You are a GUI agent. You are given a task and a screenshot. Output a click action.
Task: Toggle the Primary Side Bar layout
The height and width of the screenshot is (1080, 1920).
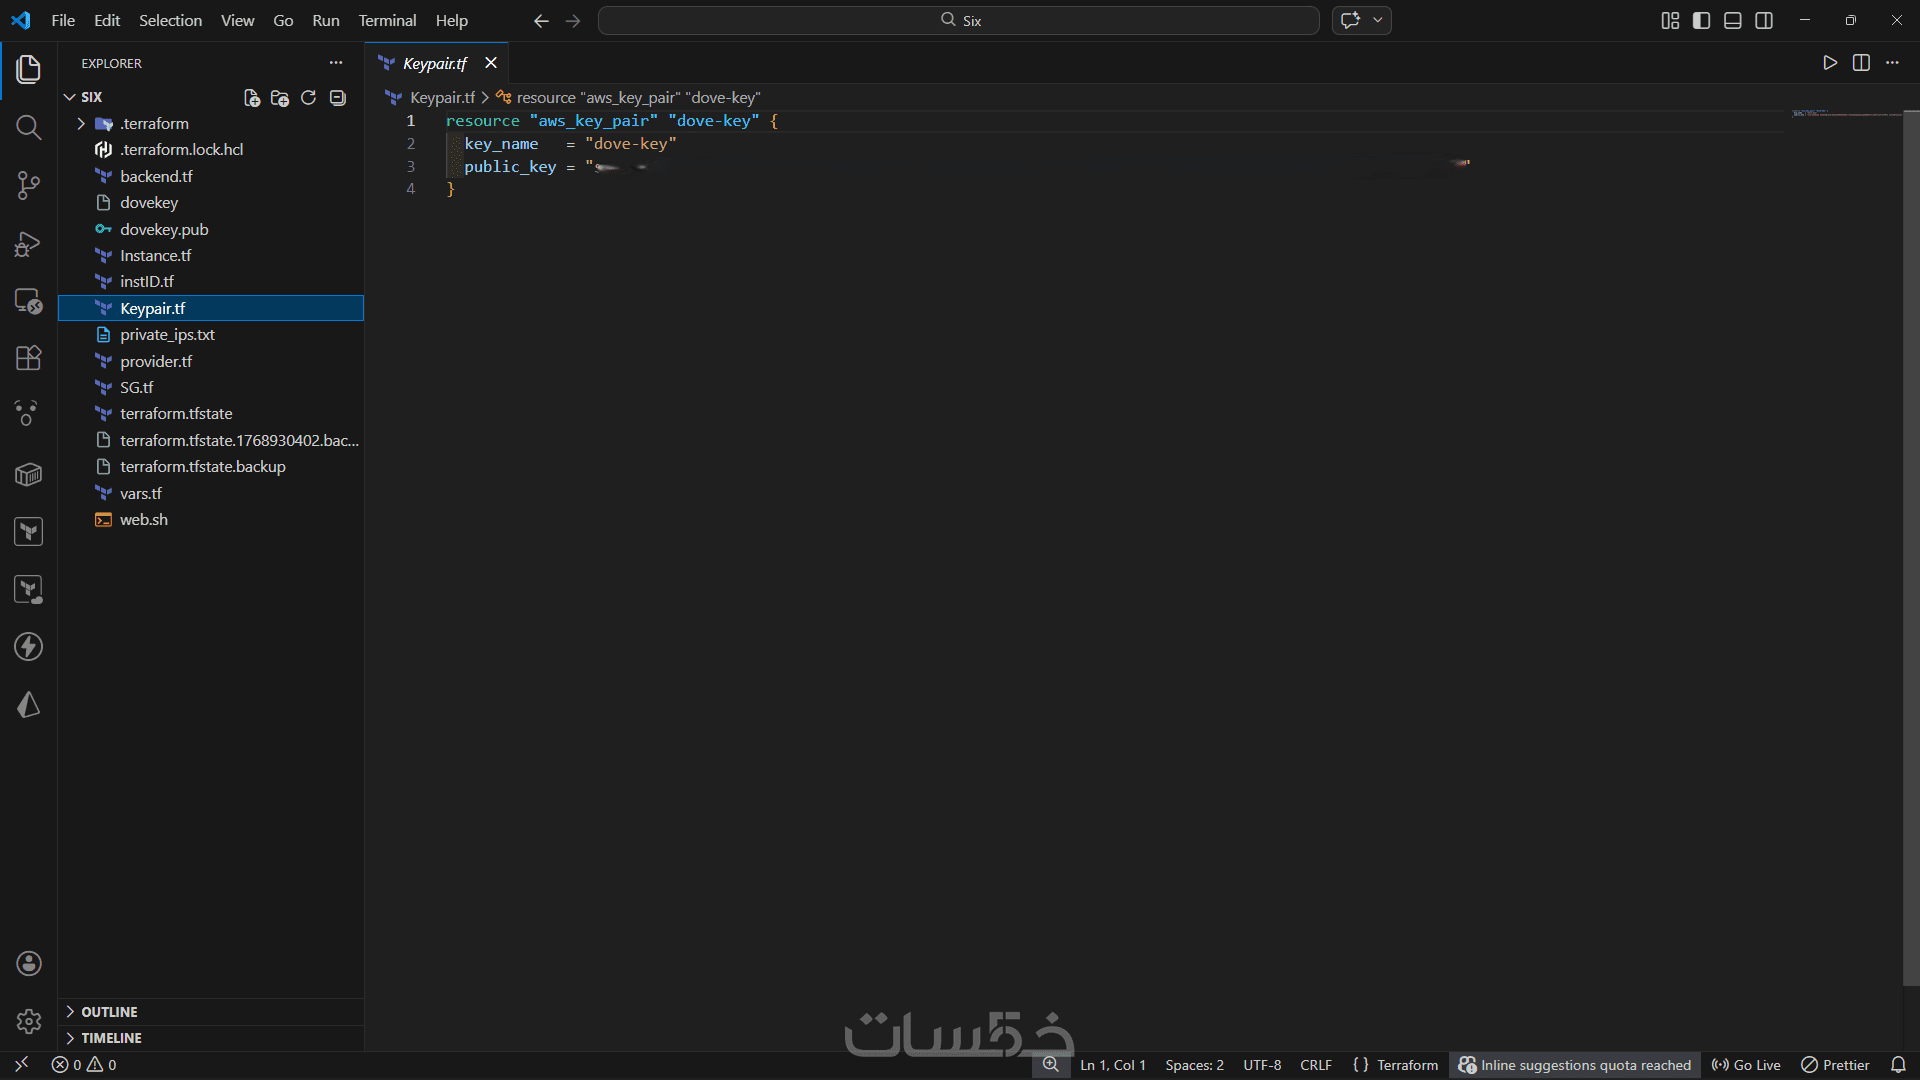pyautogui.click(x=1701, y=20)
